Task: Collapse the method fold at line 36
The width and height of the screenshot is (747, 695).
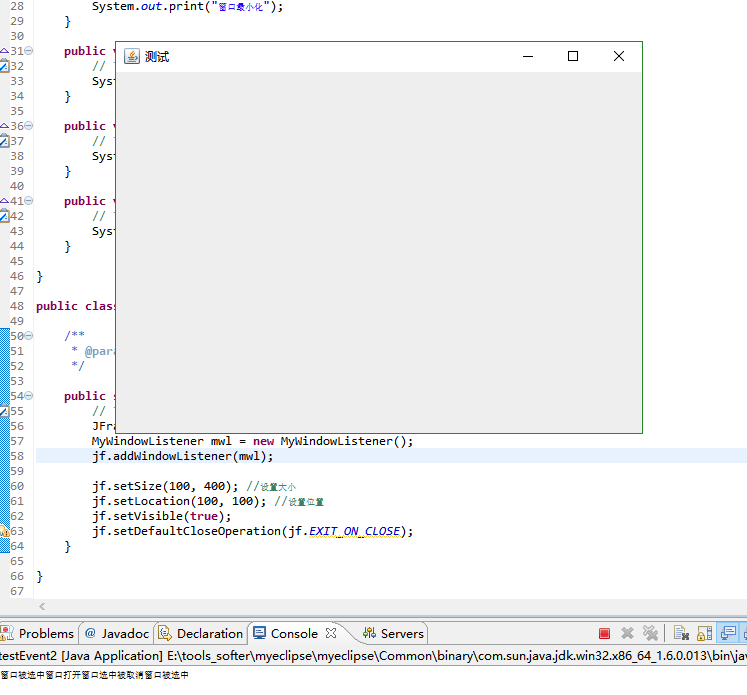Action: (x=29, y=126)
